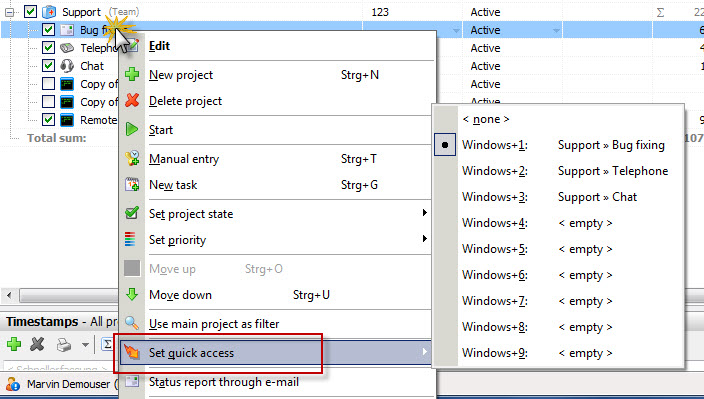
Task: Expand the Set project state submenu
Action: (287, 214)
